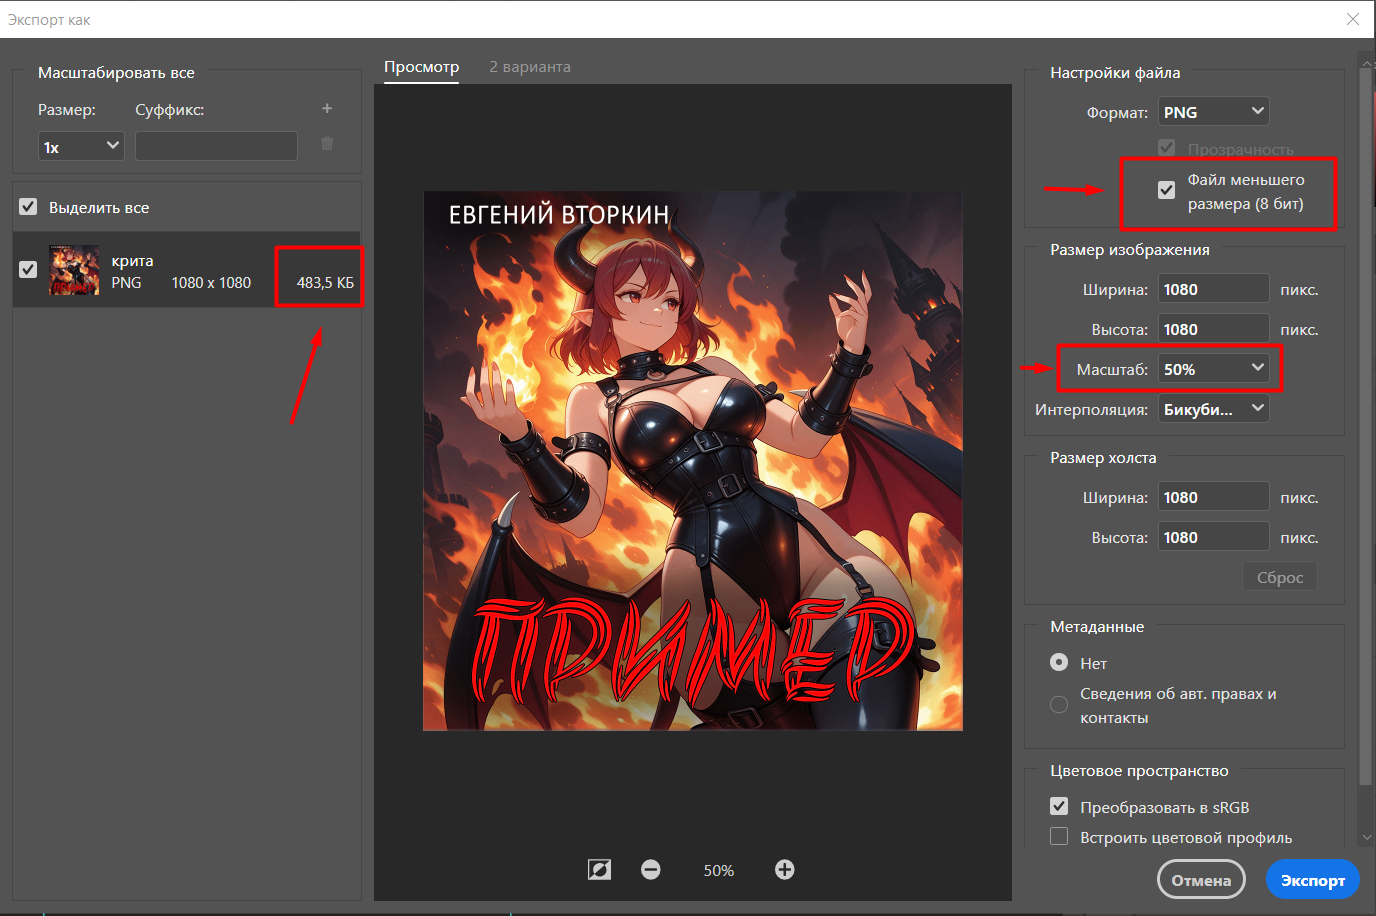Switch to the 2 варианта tab
Viewport: 1376px width, 916px height.
point(530,67)
